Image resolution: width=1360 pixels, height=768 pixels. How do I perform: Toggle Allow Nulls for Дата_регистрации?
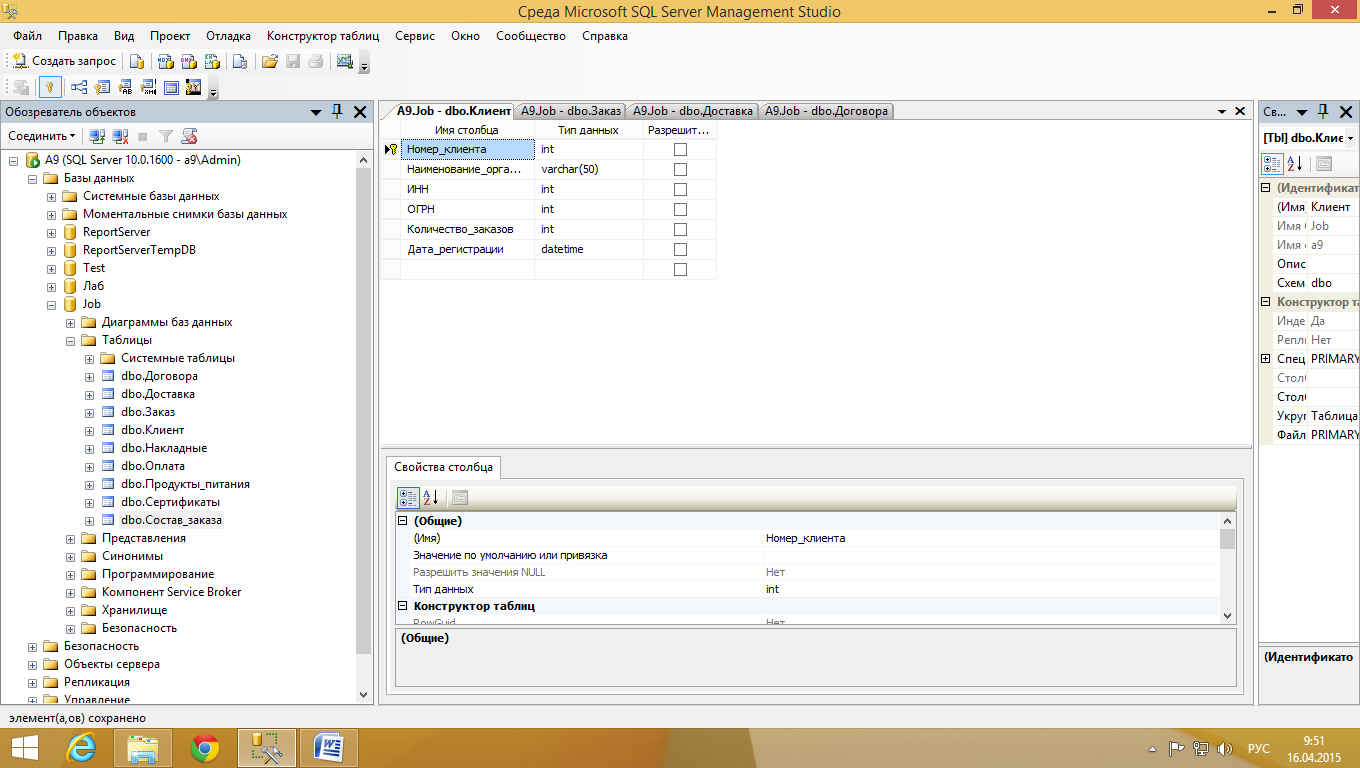[x=680, y=249]
